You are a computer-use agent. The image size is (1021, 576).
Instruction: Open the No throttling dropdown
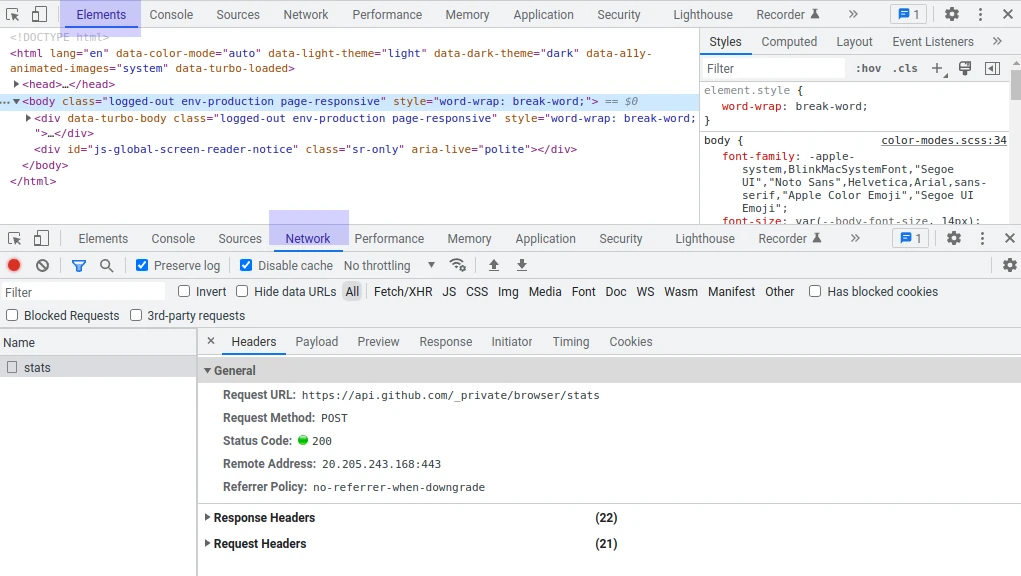pyautogui.click(x=389, y=265)
